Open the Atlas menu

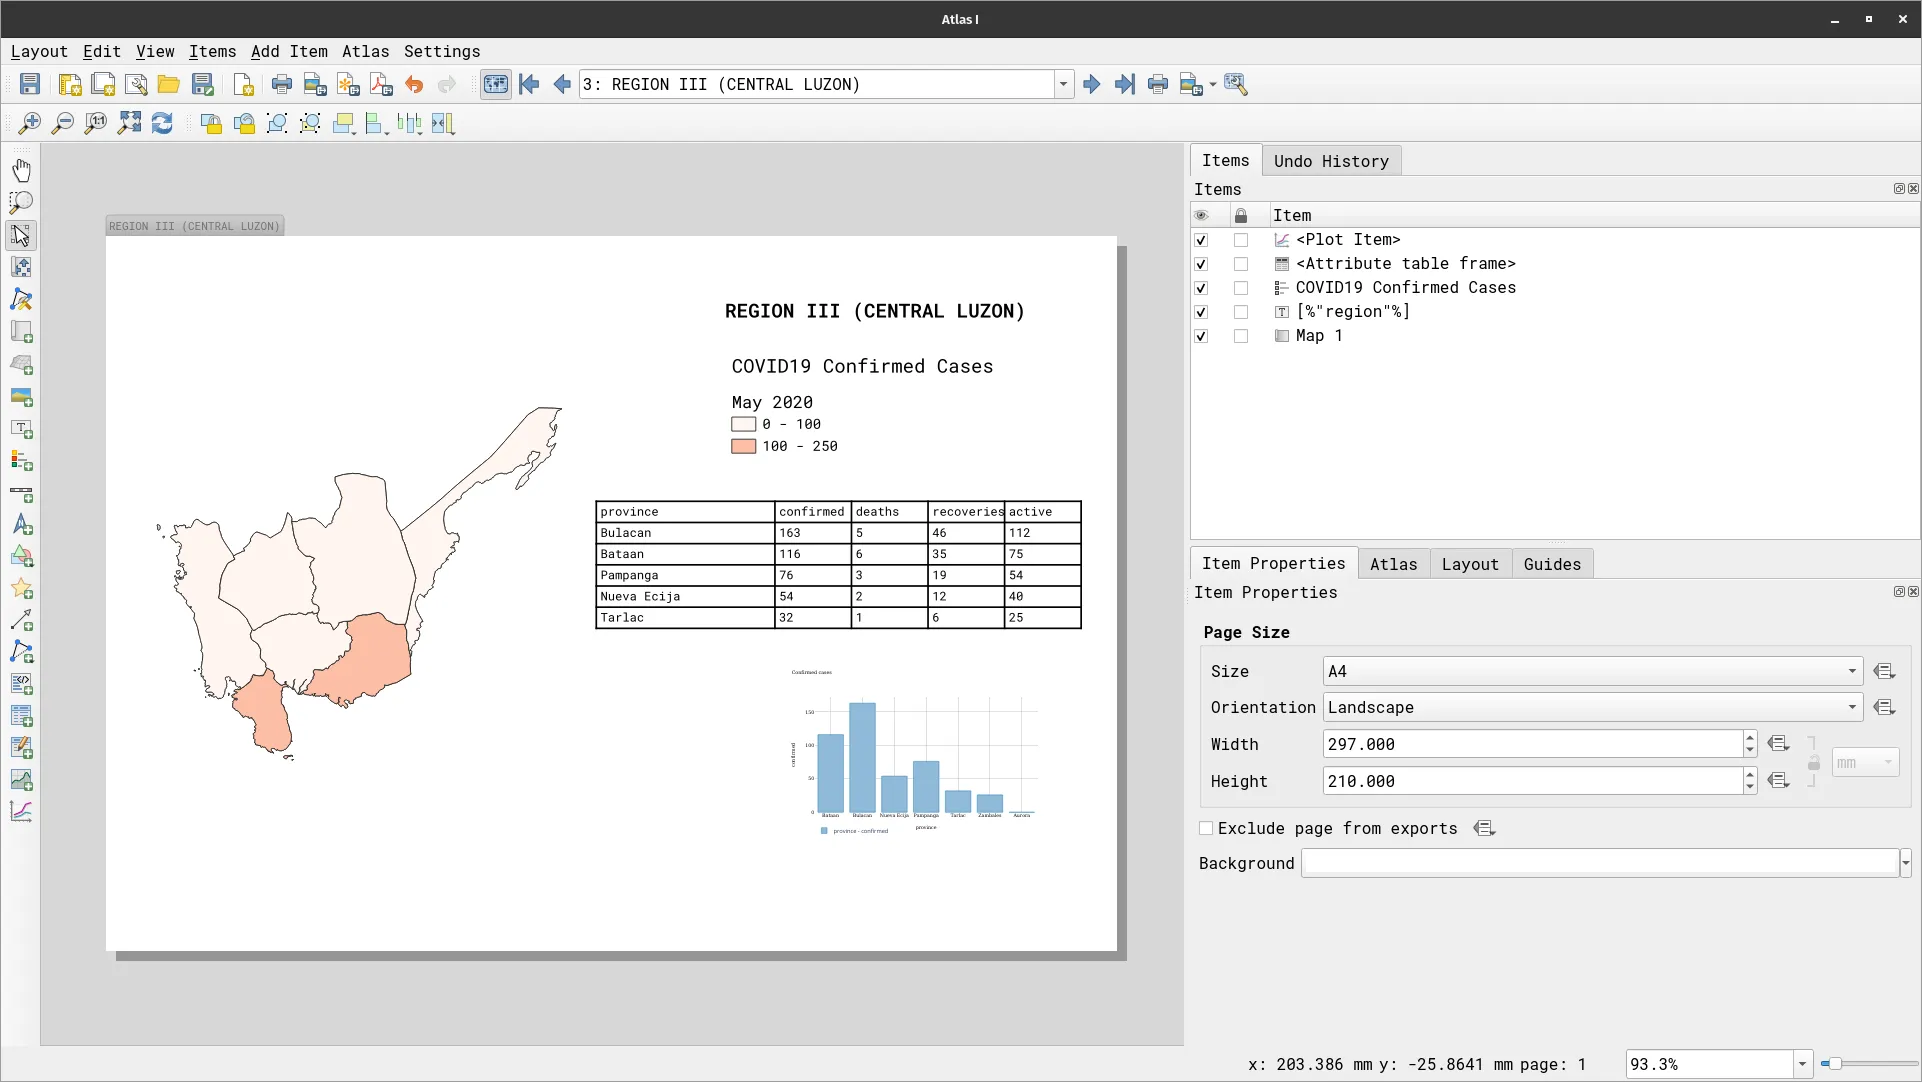click(x=365, y=51)
